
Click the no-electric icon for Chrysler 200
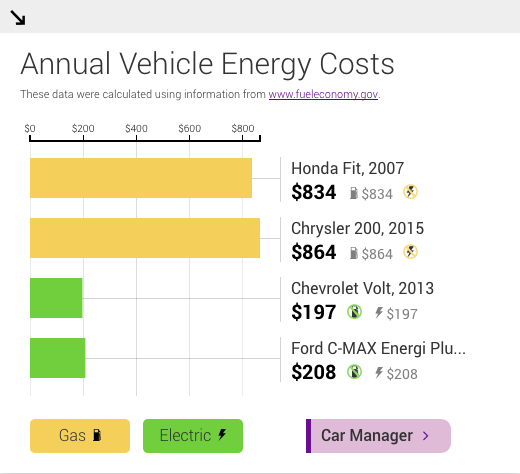(410, 252)
